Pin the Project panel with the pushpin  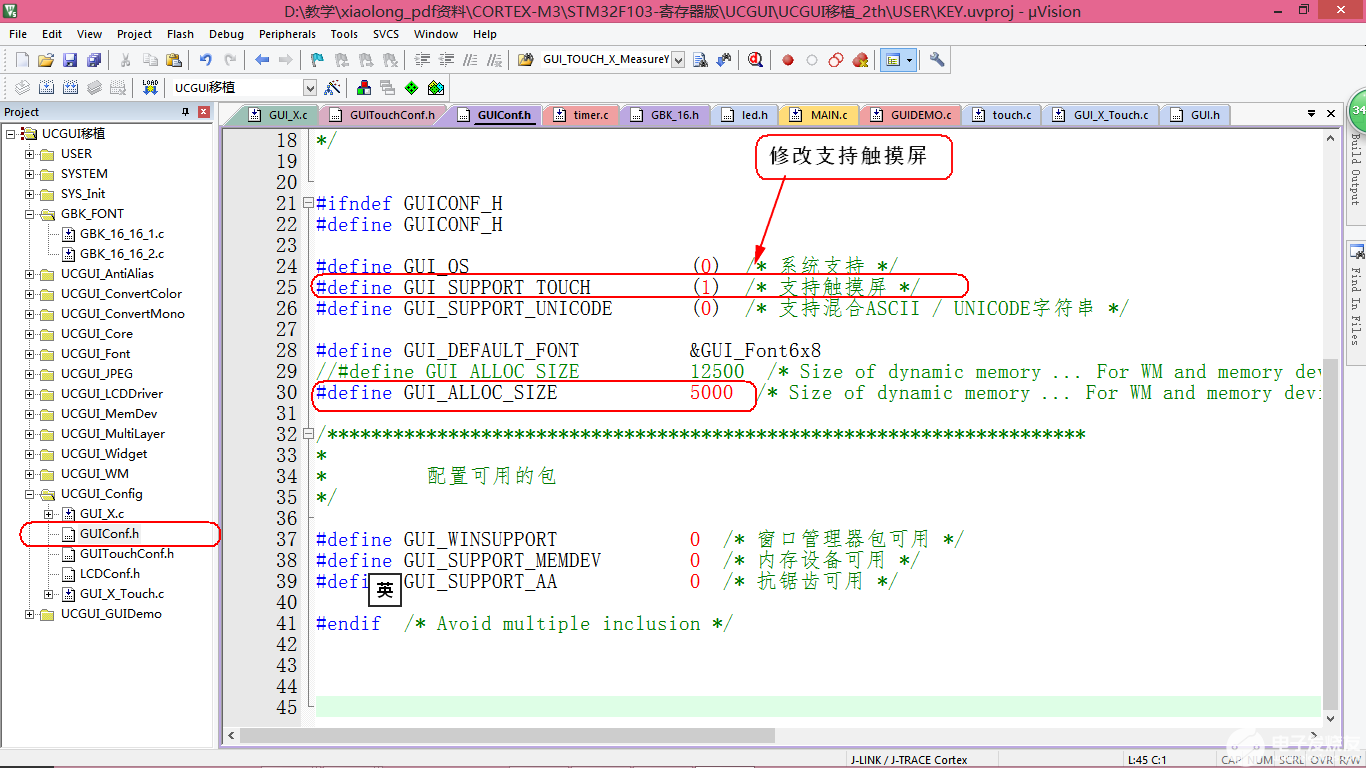click(185, 112)
